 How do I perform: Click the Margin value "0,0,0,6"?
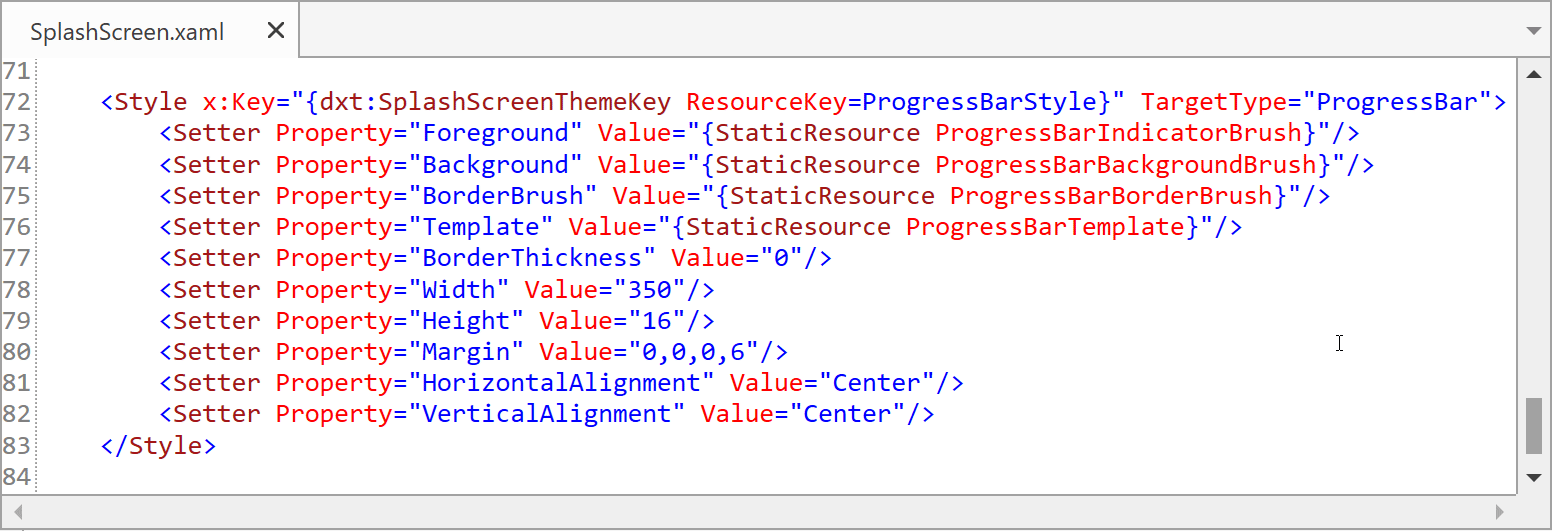point(692,352)
